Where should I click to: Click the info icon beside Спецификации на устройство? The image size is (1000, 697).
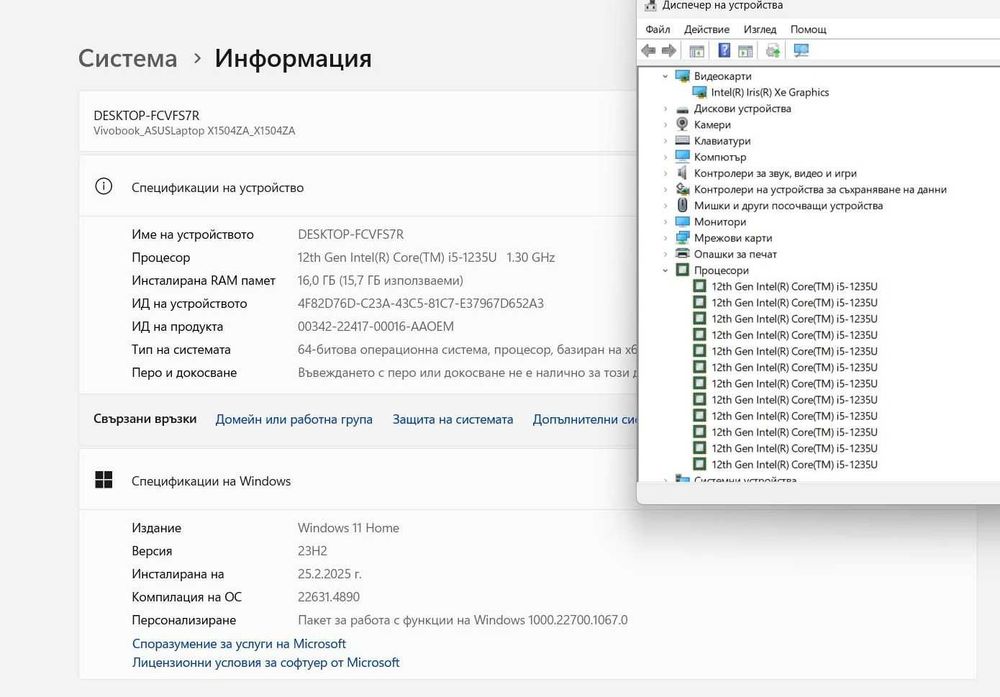104,186
